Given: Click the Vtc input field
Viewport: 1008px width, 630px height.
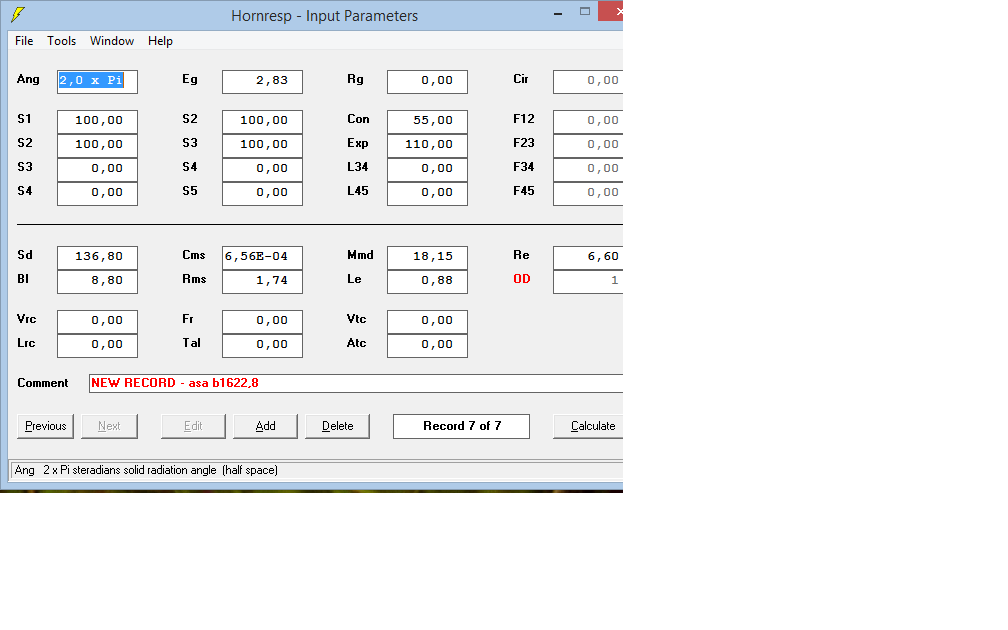Looking at the screenshot, I should [428, 321].
